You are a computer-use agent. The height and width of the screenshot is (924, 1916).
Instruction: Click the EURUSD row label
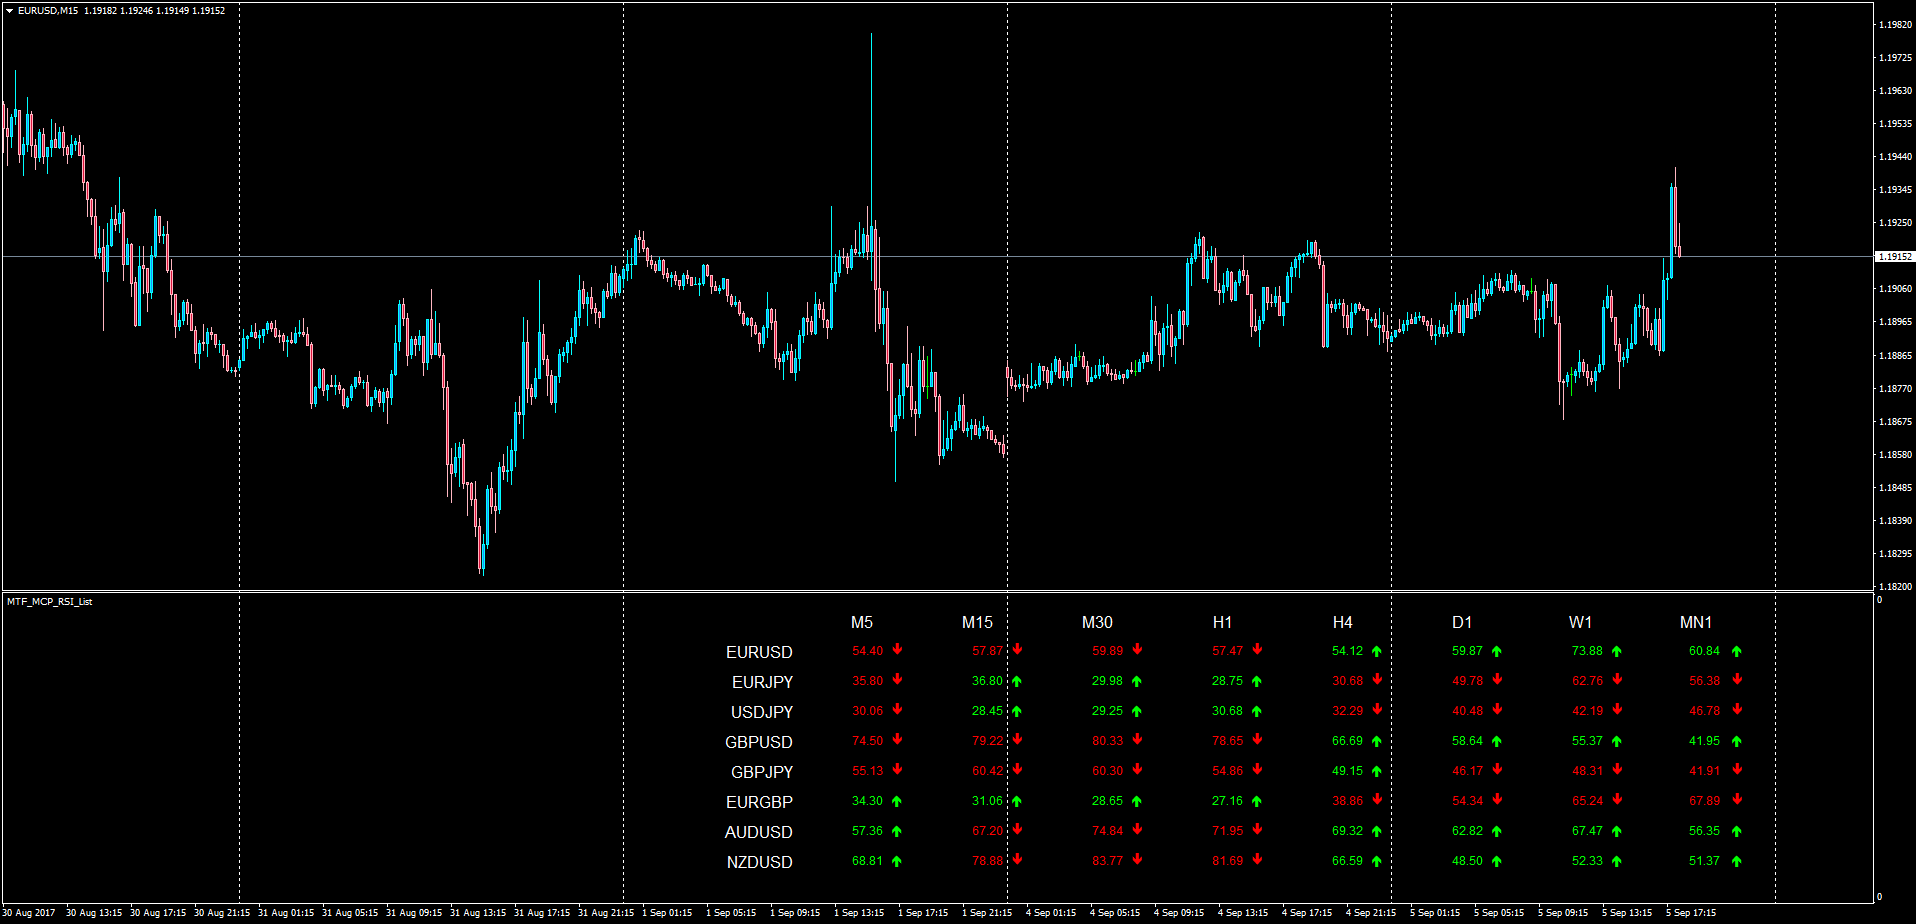click(759, 652)
